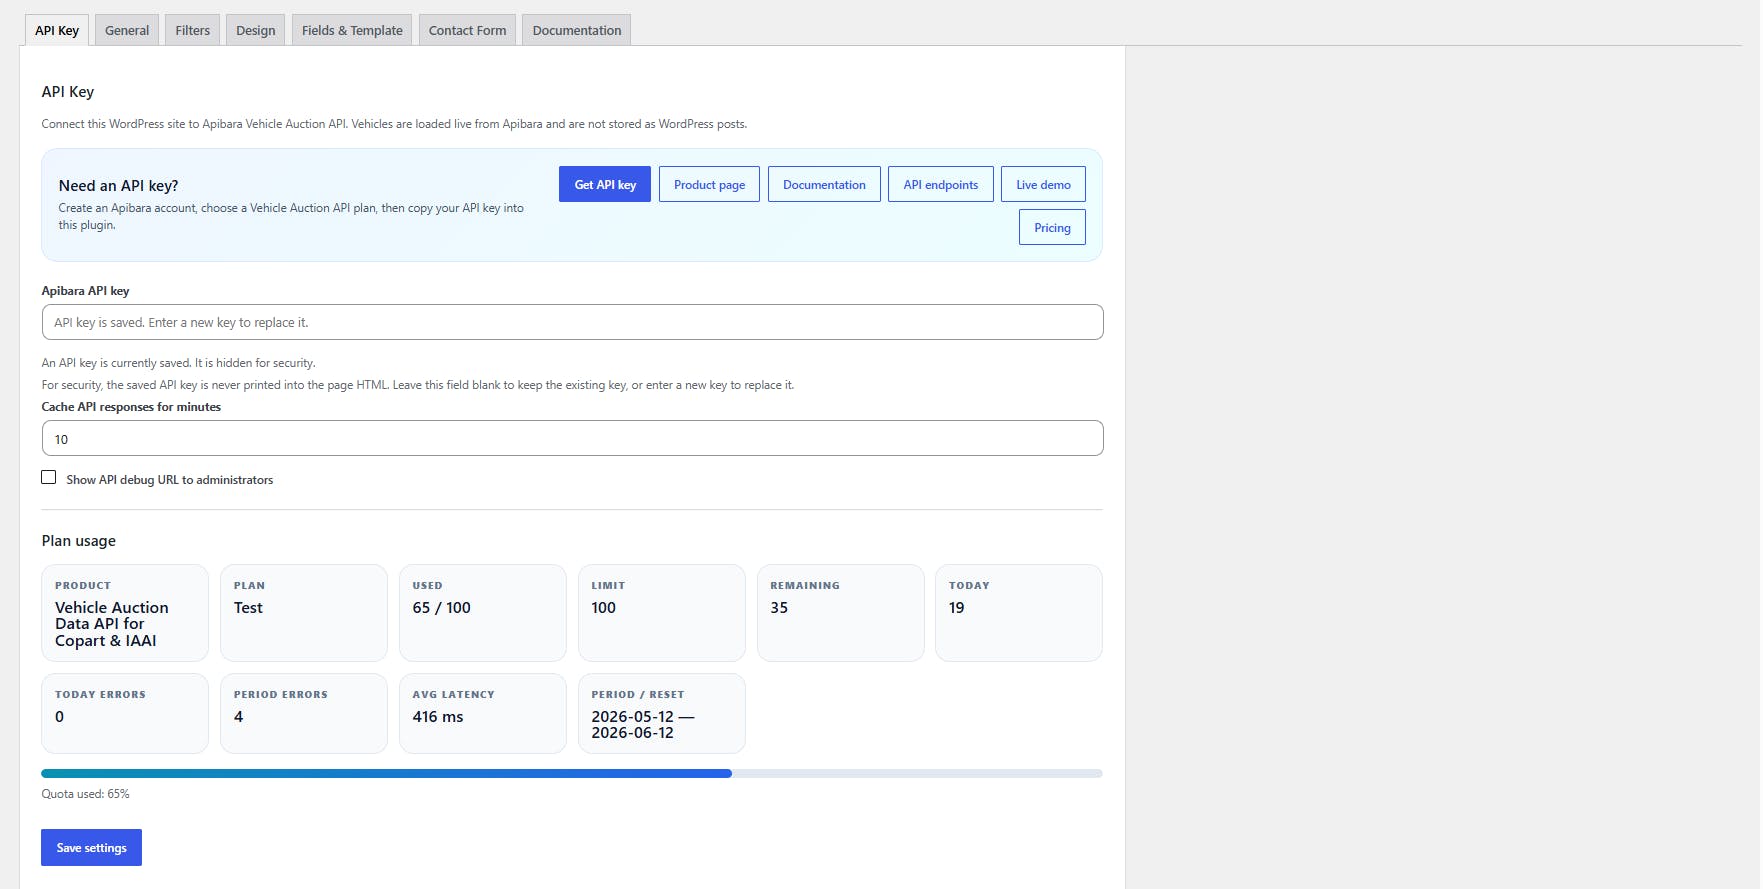Image resolution: width=1763 pixels, height=889 pixels.
Task: Click the Get API key button
Action: point(605,184)
